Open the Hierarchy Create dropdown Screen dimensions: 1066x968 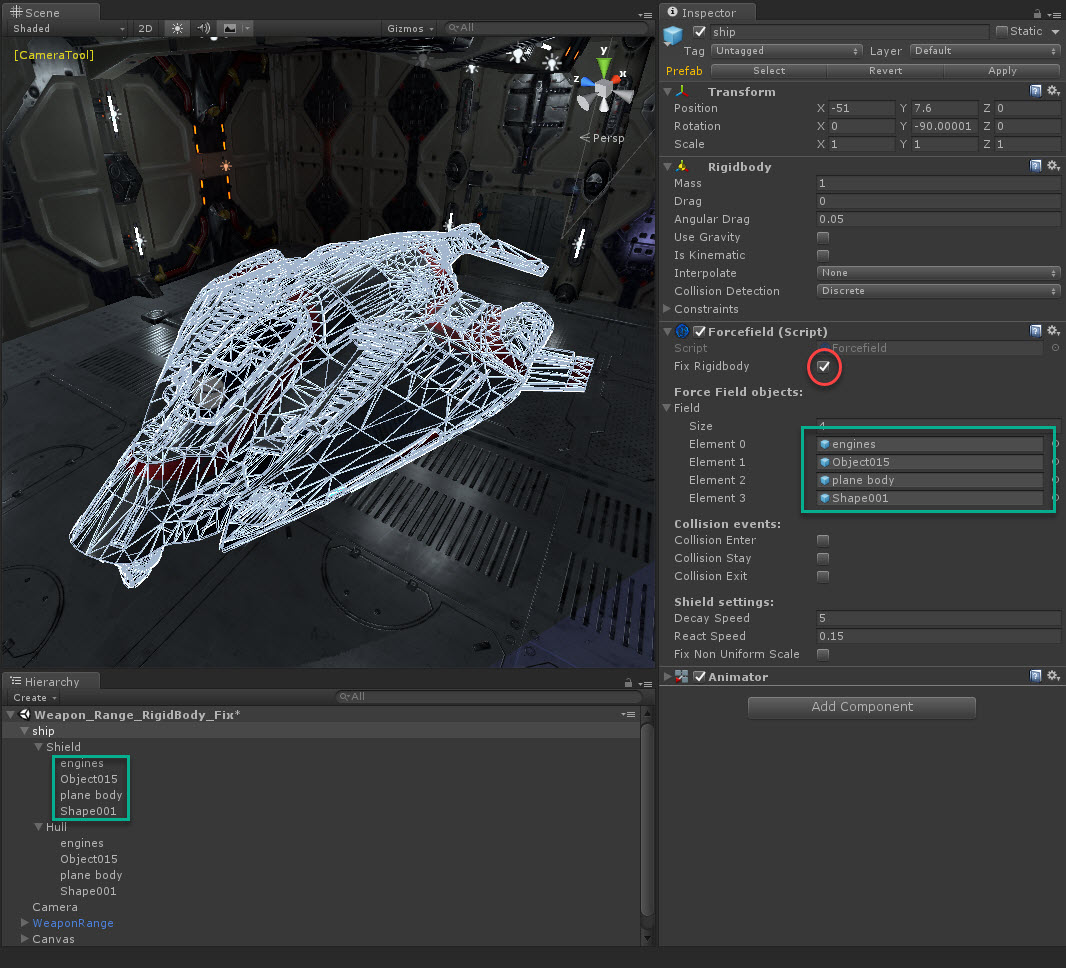pyautogui.click(x=35, y=697)
